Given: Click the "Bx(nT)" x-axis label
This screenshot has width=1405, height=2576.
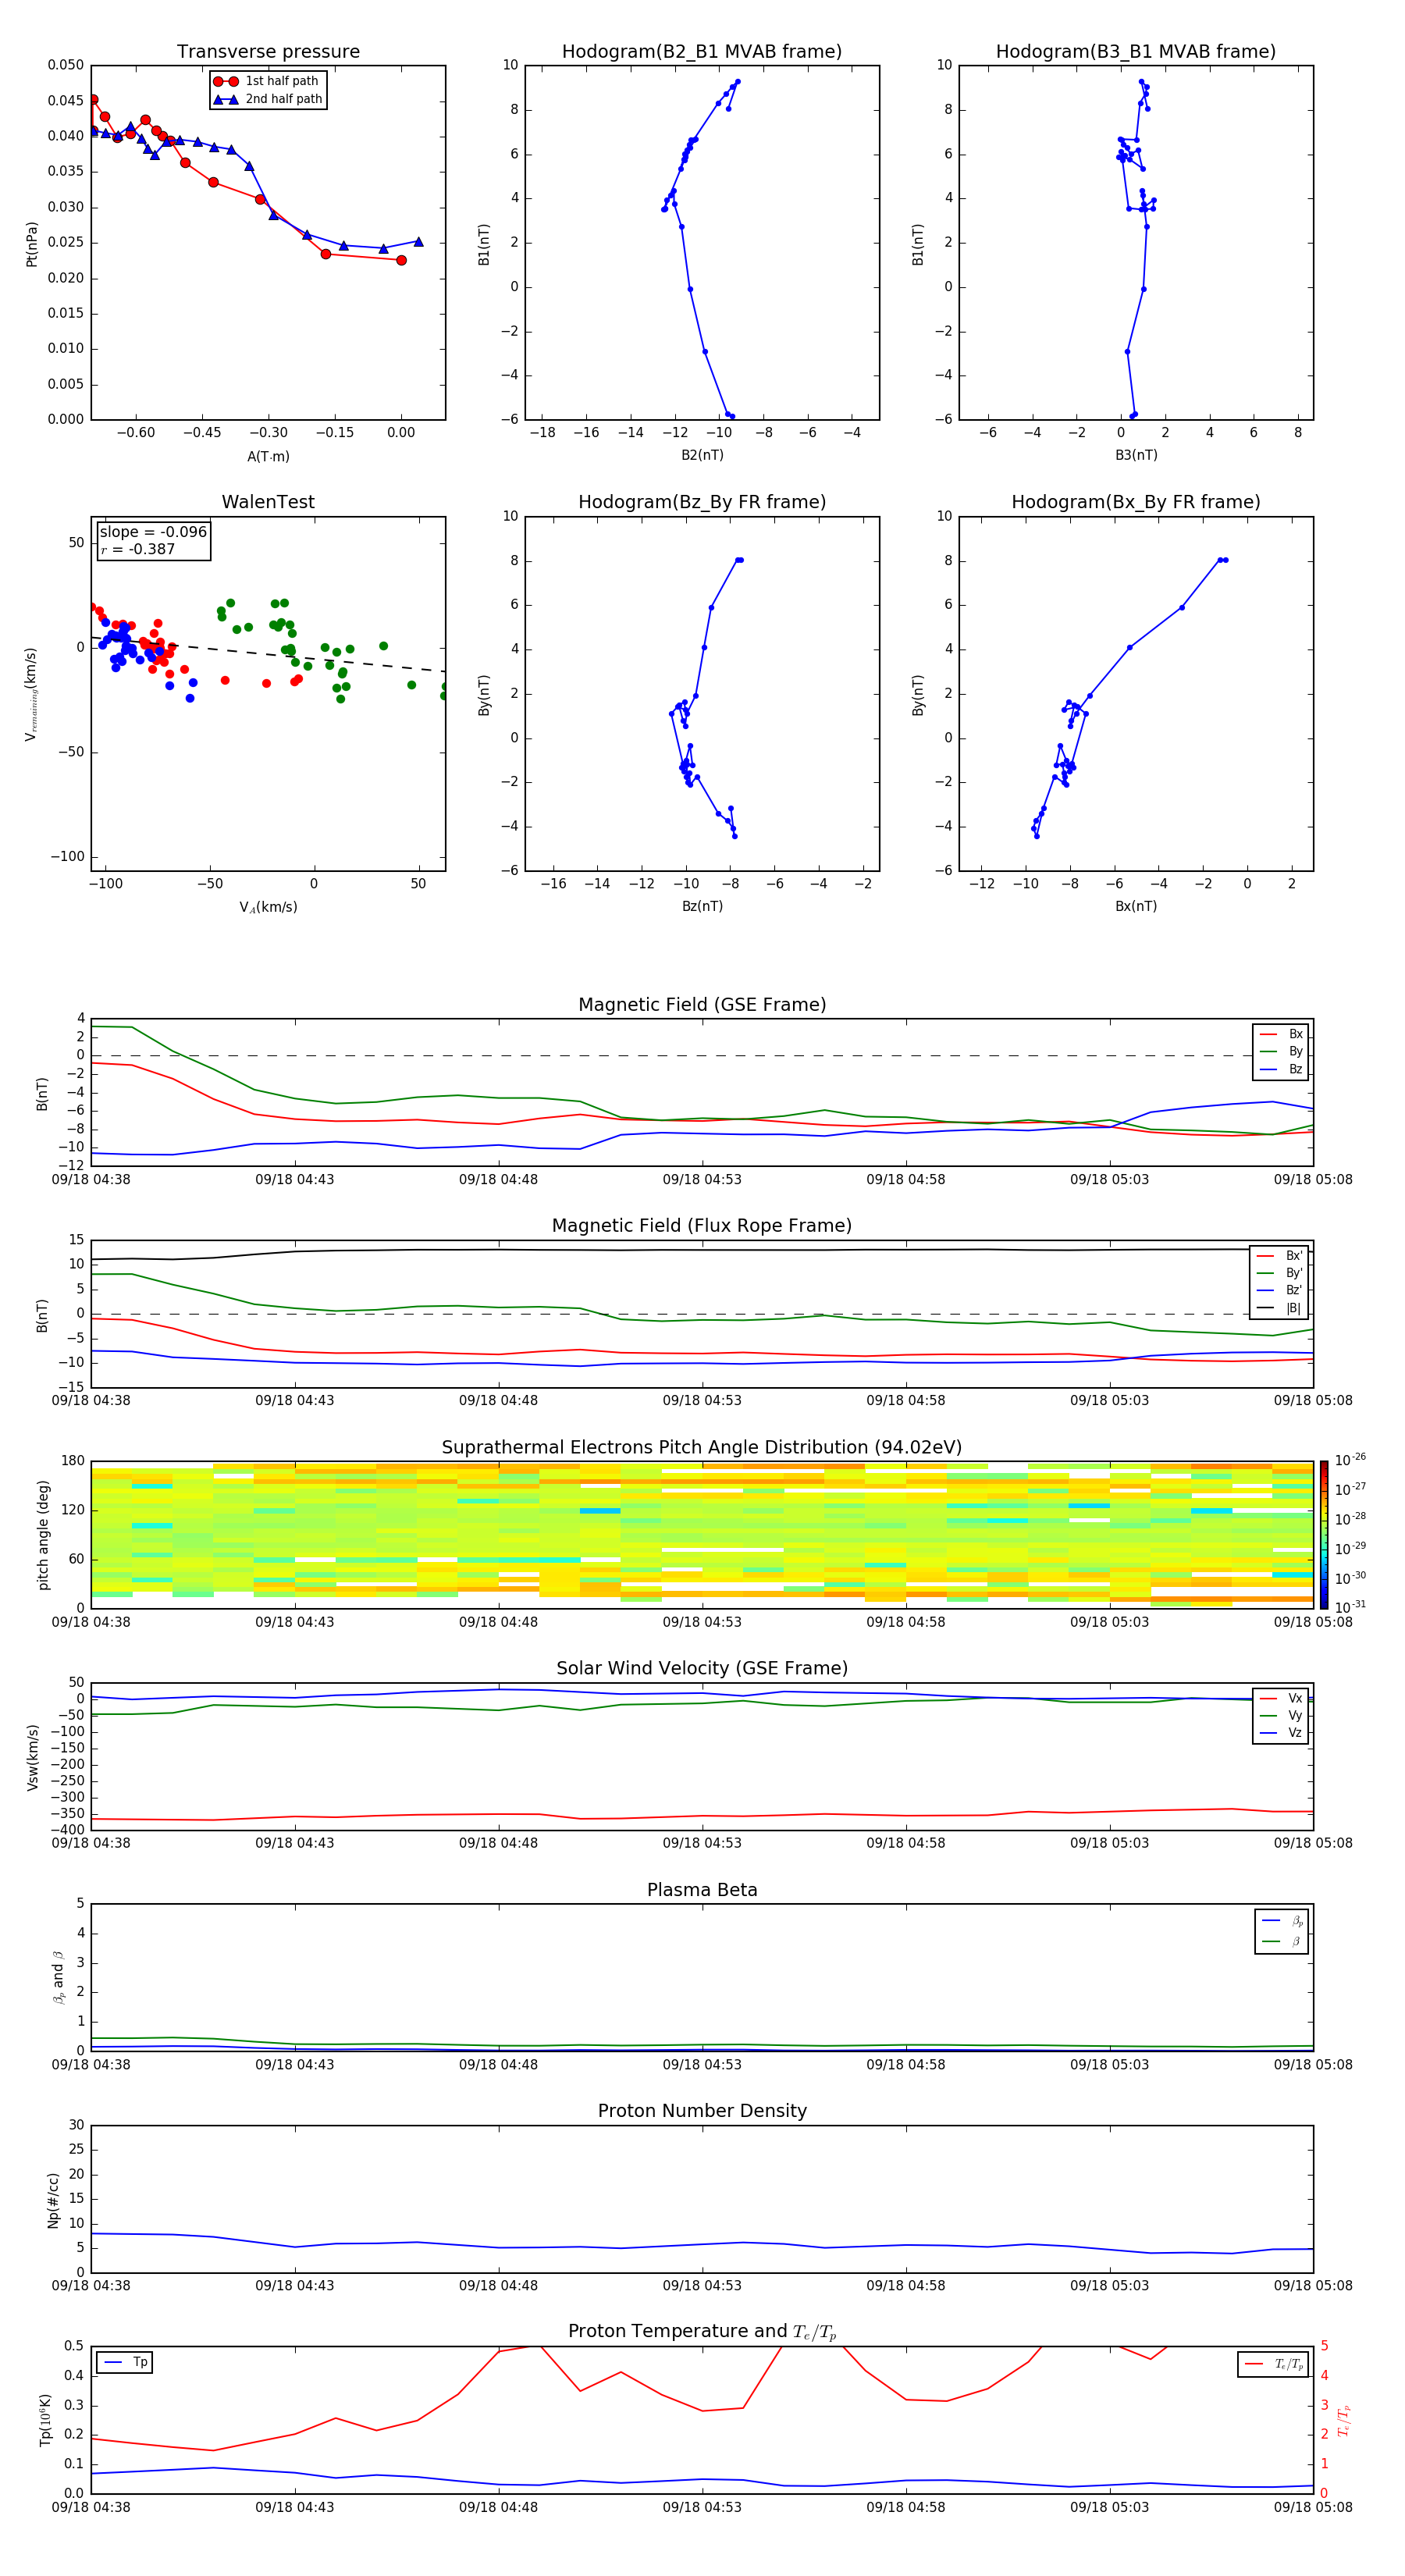Looking at the screenshot, I should pyautogui.click(x=1136, y=906).
